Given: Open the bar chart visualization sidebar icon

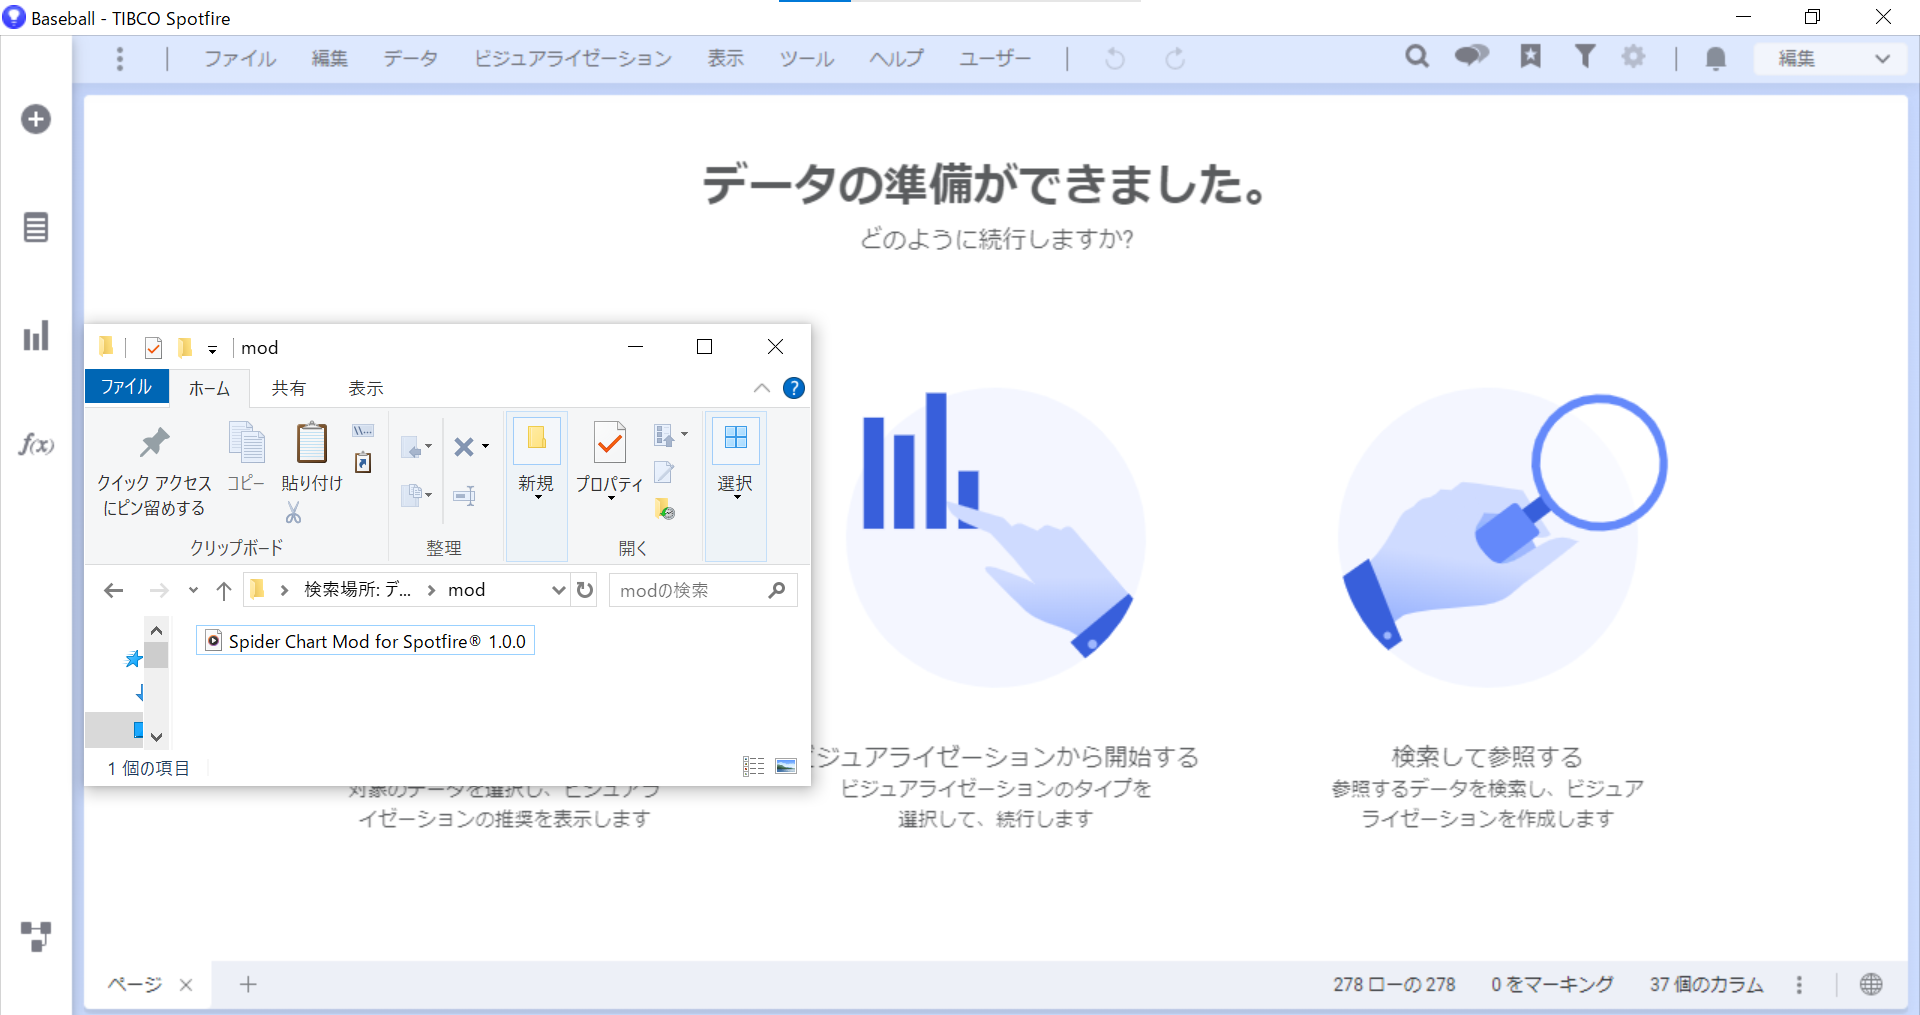Looking at the screenshot, I should coord(36,336).
